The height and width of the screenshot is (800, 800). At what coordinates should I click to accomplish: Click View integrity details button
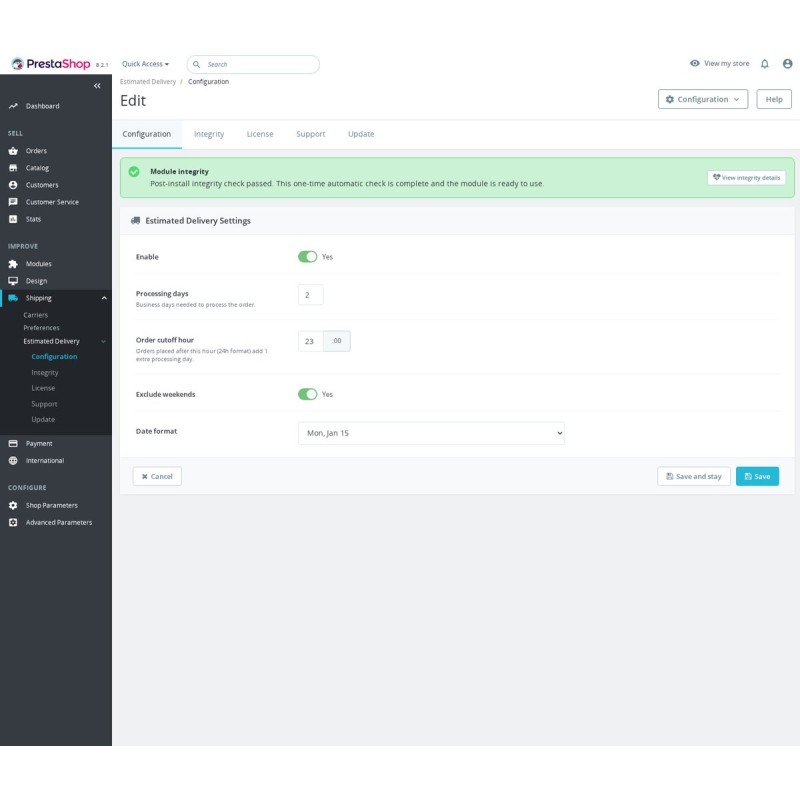(x=746, y=178)
